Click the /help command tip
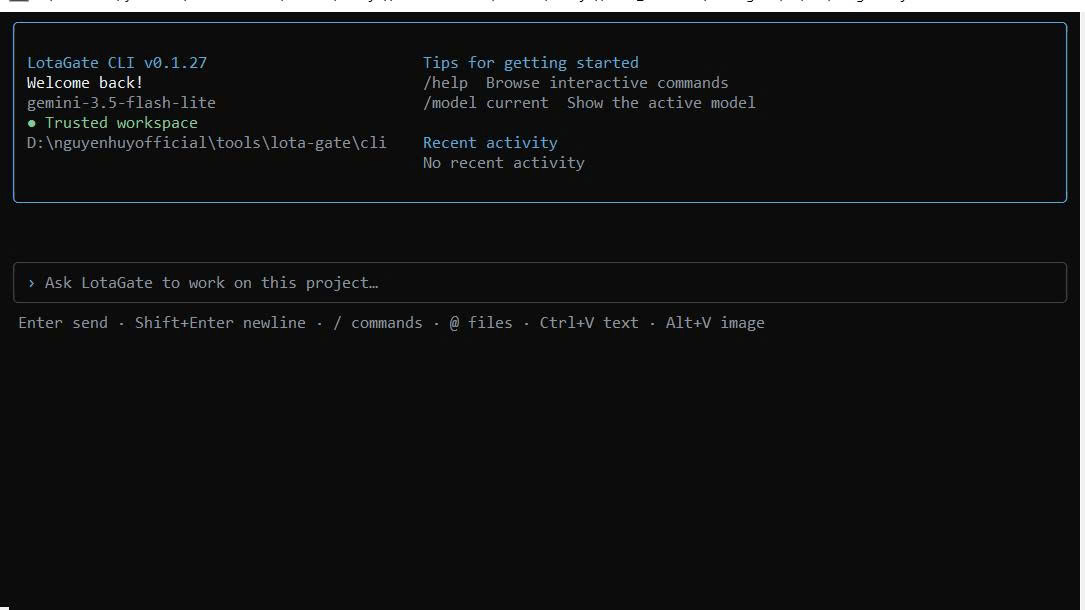1085x610 pixels. click(x=445, y=83)
